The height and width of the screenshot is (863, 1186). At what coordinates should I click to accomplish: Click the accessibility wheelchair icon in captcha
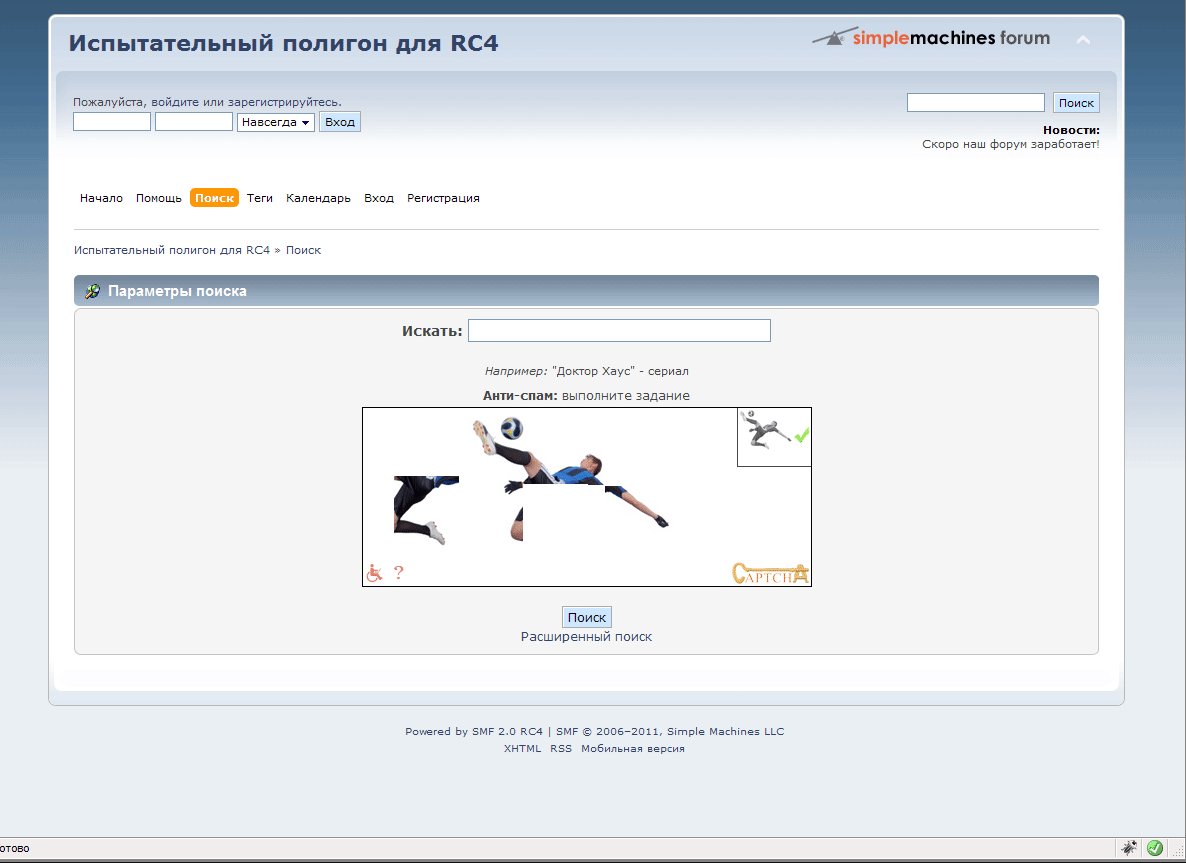pos(374,573)
